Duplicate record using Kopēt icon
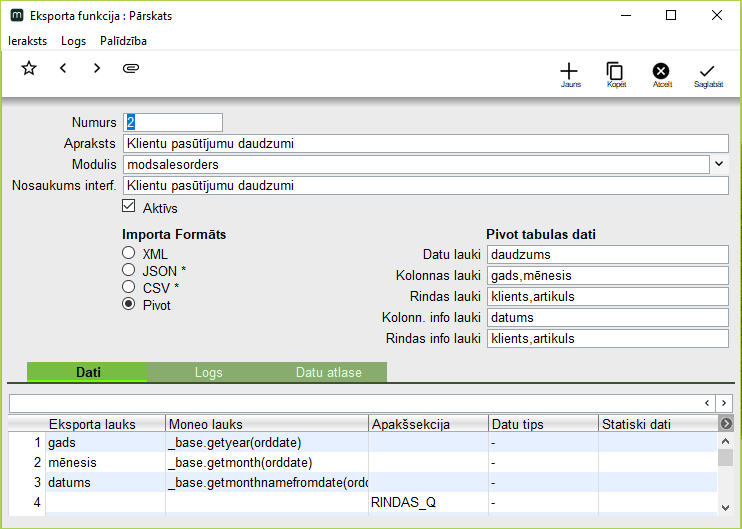The width and height of the screenshot is (742, 529). pos(615,72)
